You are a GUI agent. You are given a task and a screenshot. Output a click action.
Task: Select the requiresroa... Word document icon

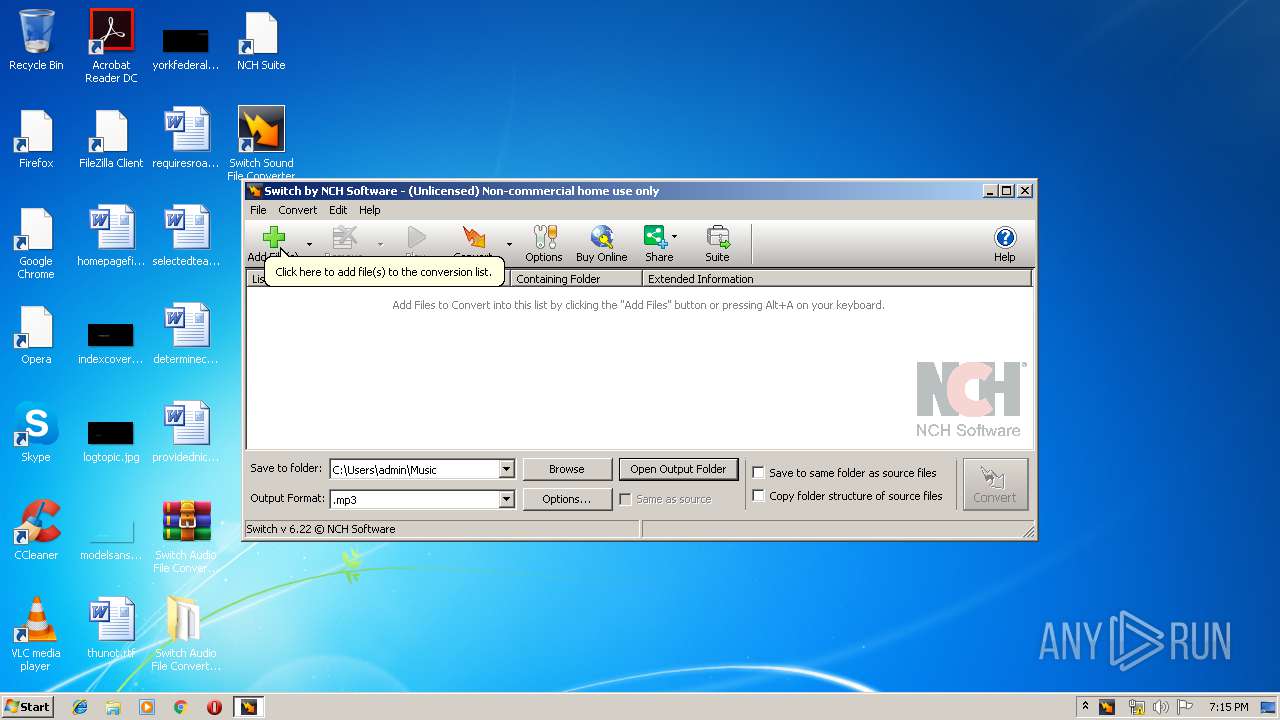coord(186,138)
